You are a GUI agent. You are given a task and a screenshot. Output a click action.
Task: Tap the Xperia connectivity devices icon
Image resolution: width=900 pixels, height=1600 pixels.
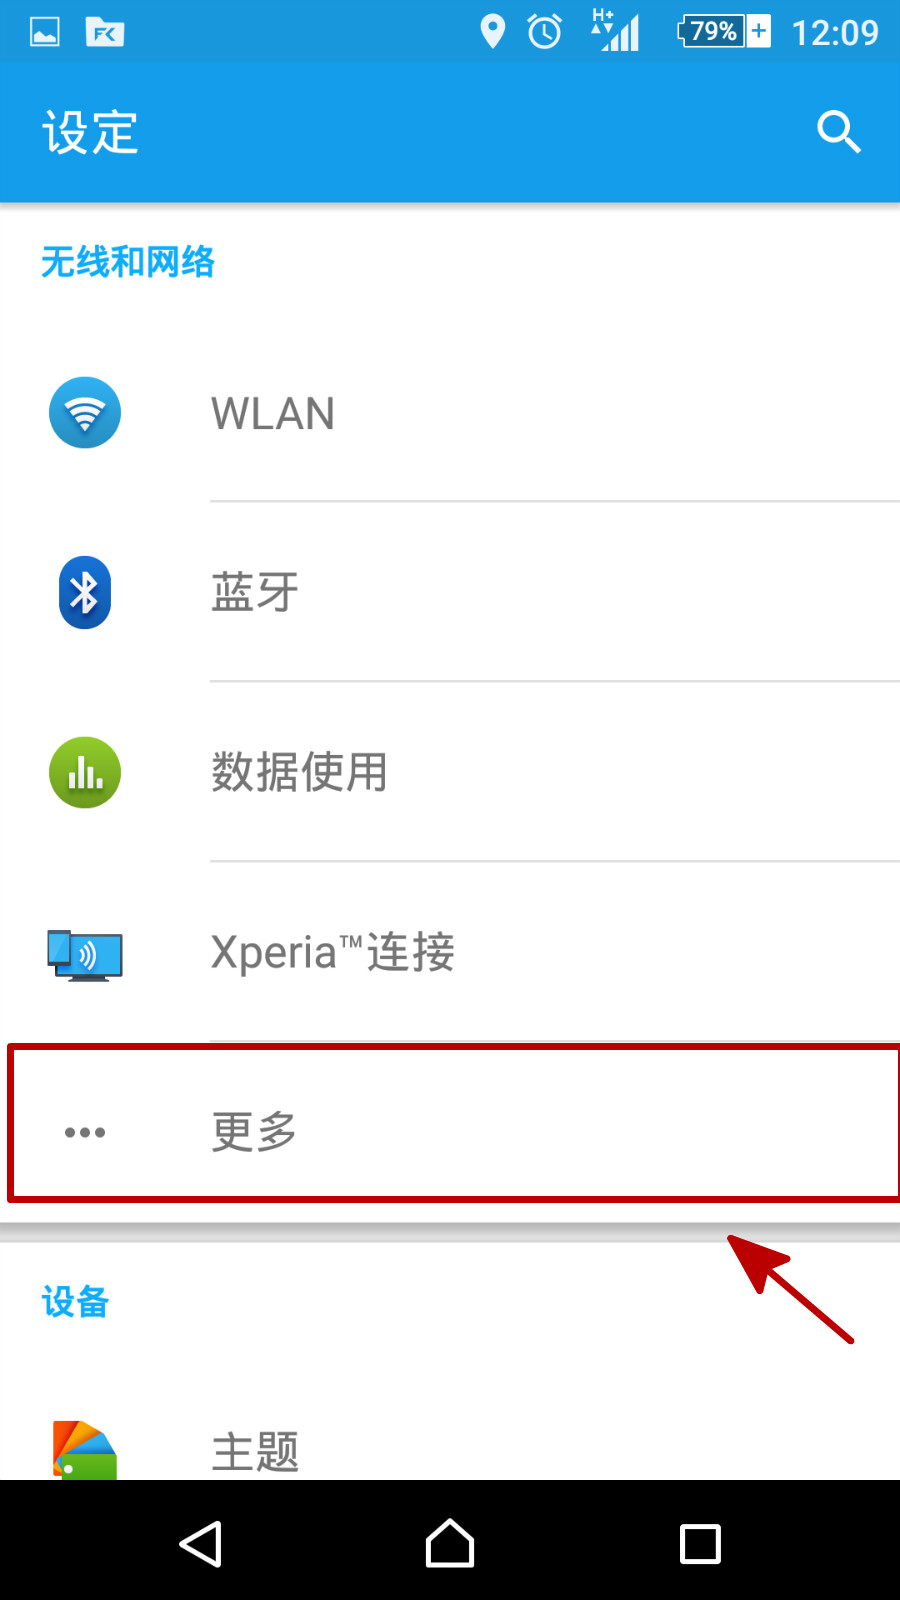[x=85, y=954]
